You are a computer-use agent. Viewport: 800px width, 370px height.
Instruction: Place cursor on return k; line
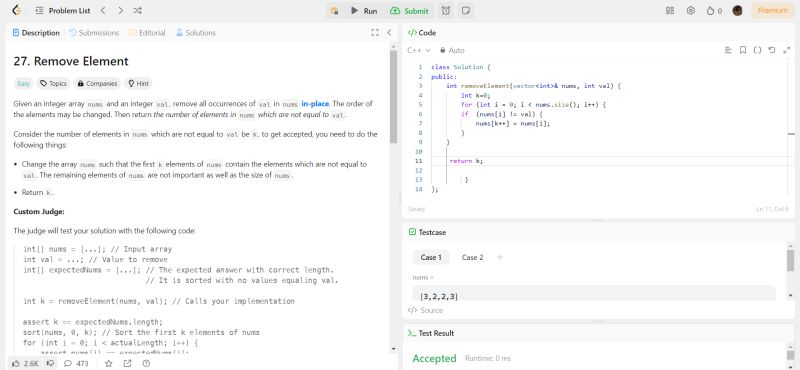tap(466, 161)
